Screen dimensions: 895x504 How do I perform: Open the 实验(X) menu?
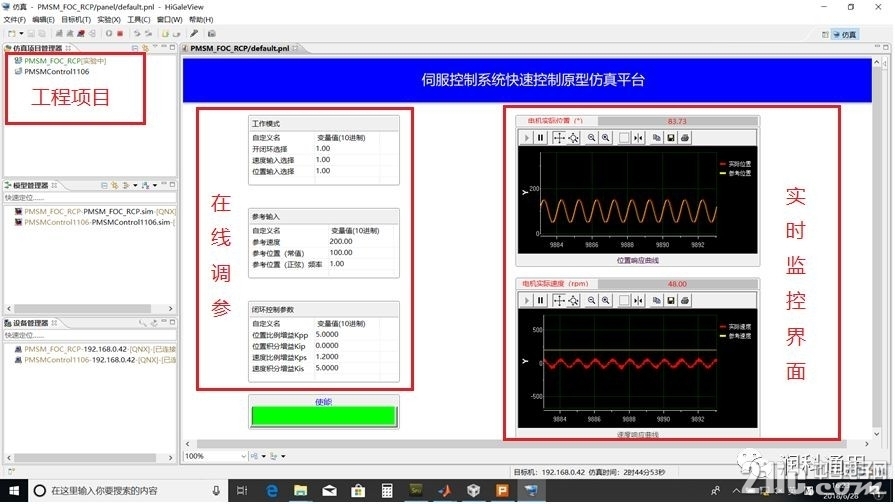click(x=108, y=19)
